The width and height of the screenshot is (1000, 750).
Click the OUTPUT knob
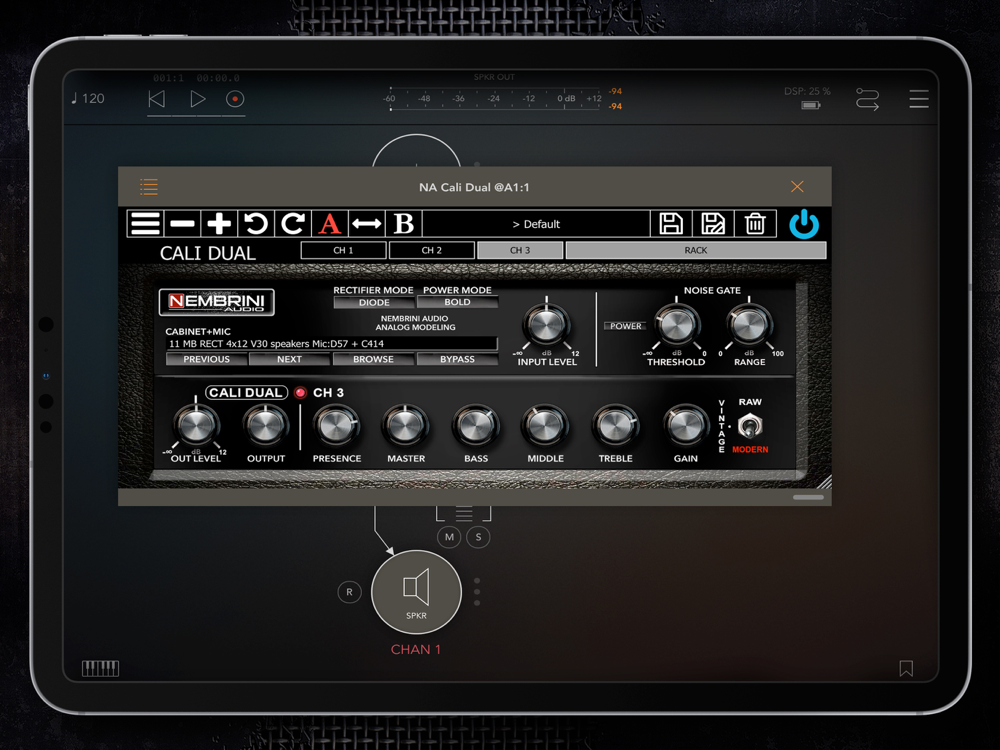[x=265, y=426]
